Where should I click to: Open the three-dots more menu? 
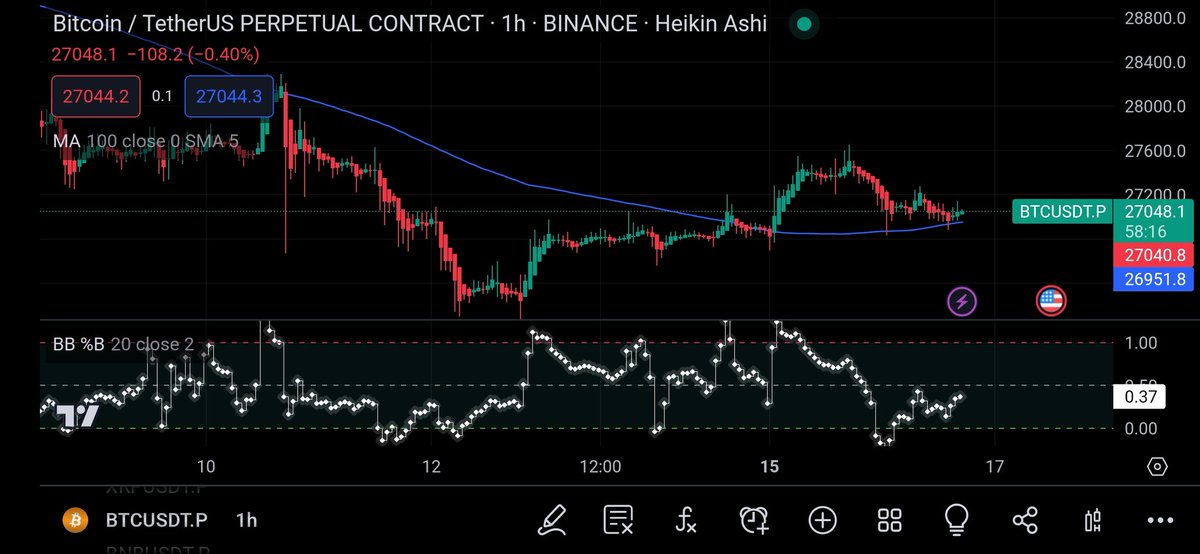click(1160, 520)
